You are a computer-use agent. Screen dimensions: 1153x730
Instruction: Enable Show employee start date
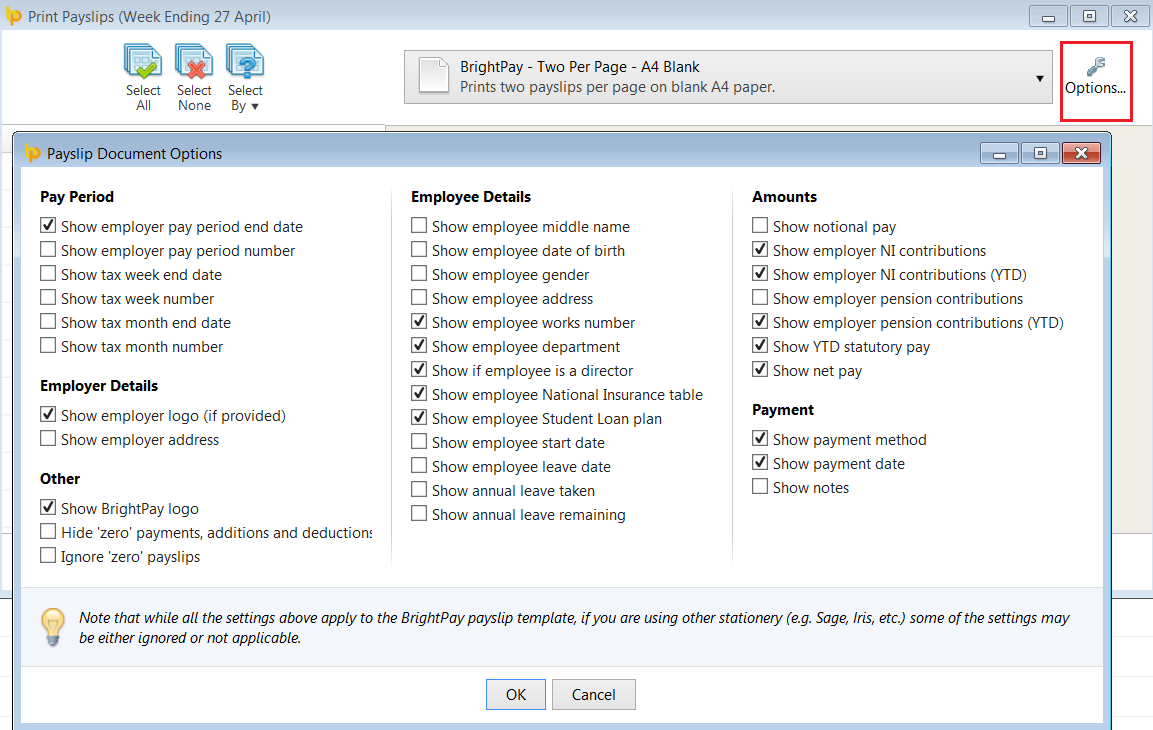419,442
